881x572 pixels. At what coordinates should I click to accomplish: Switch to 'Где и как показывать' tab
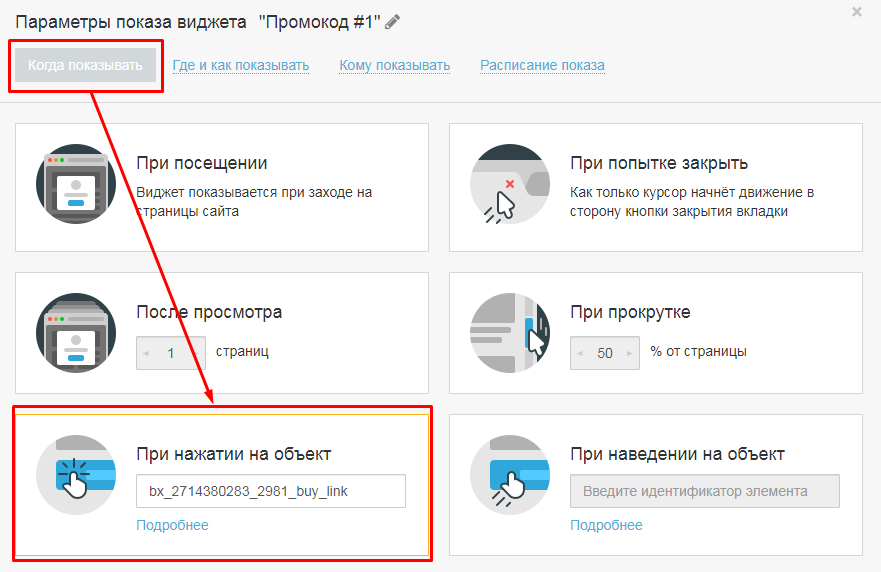click(x=240, y=65)
